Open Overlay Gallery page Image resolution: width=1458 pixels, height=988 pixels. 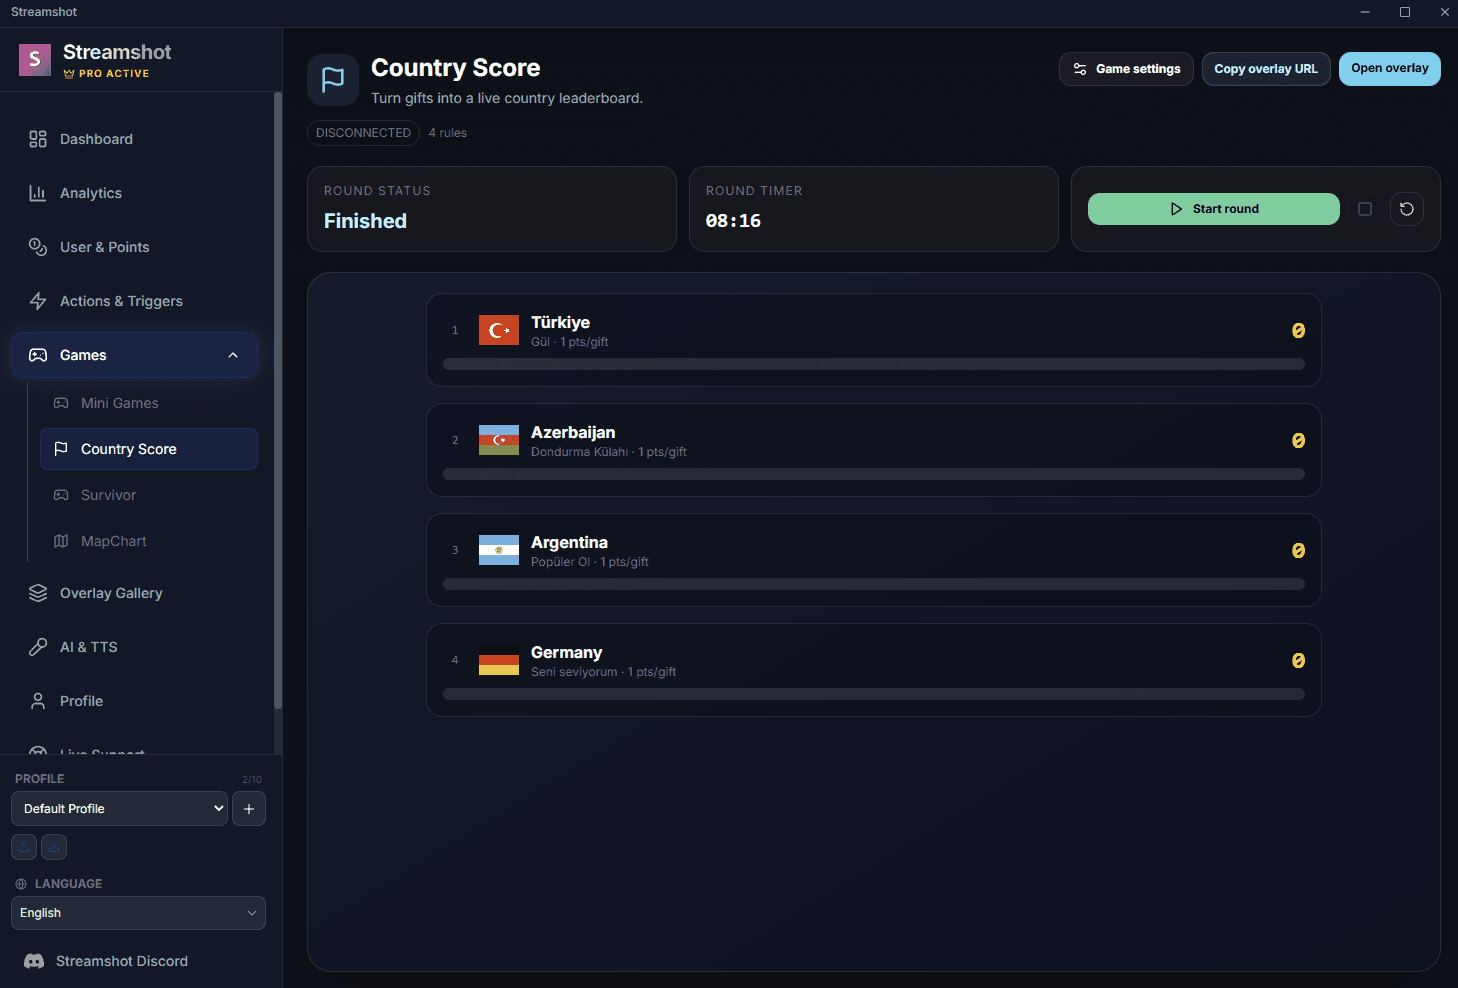tap(134, 593)
